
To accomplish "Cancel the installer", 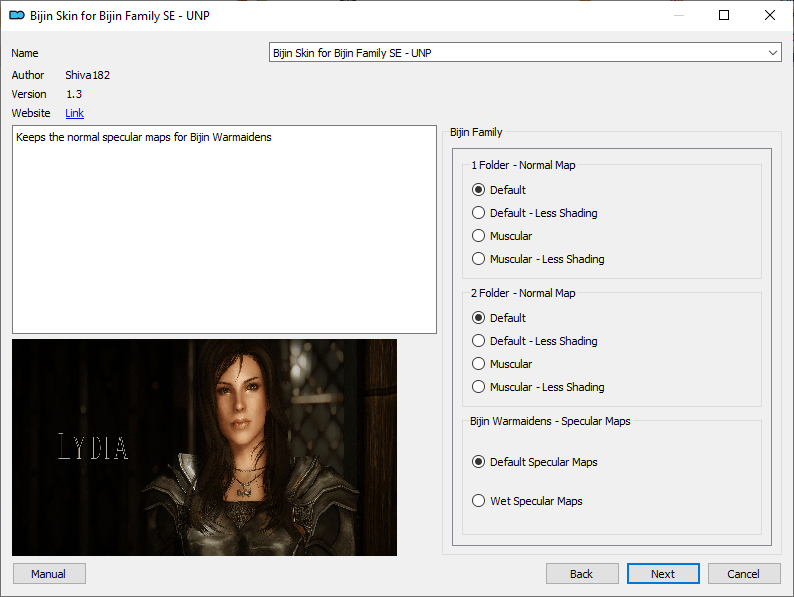I will (744, 574).
